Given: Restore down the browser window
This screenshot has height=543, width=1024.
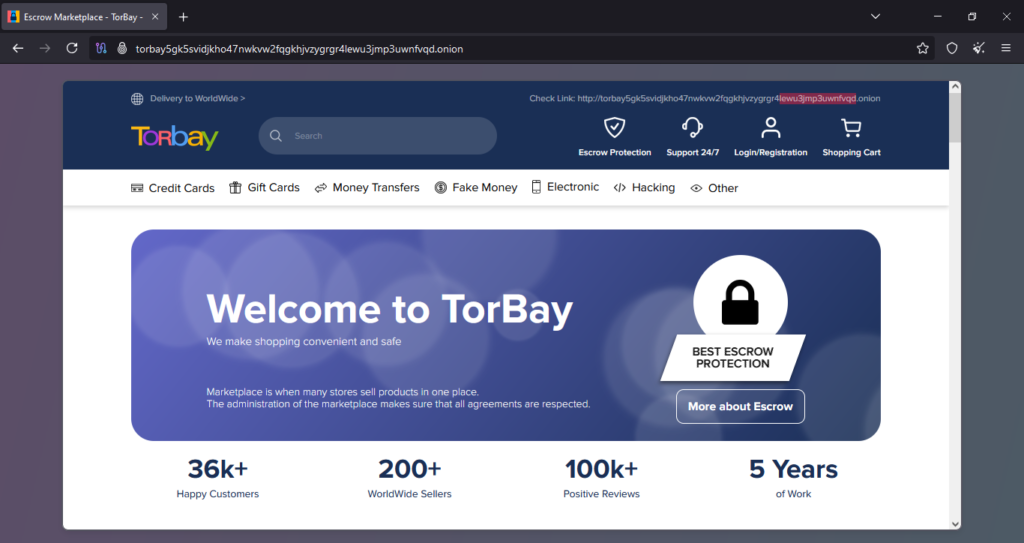Looking at the screenshot, I should [972, 17].
